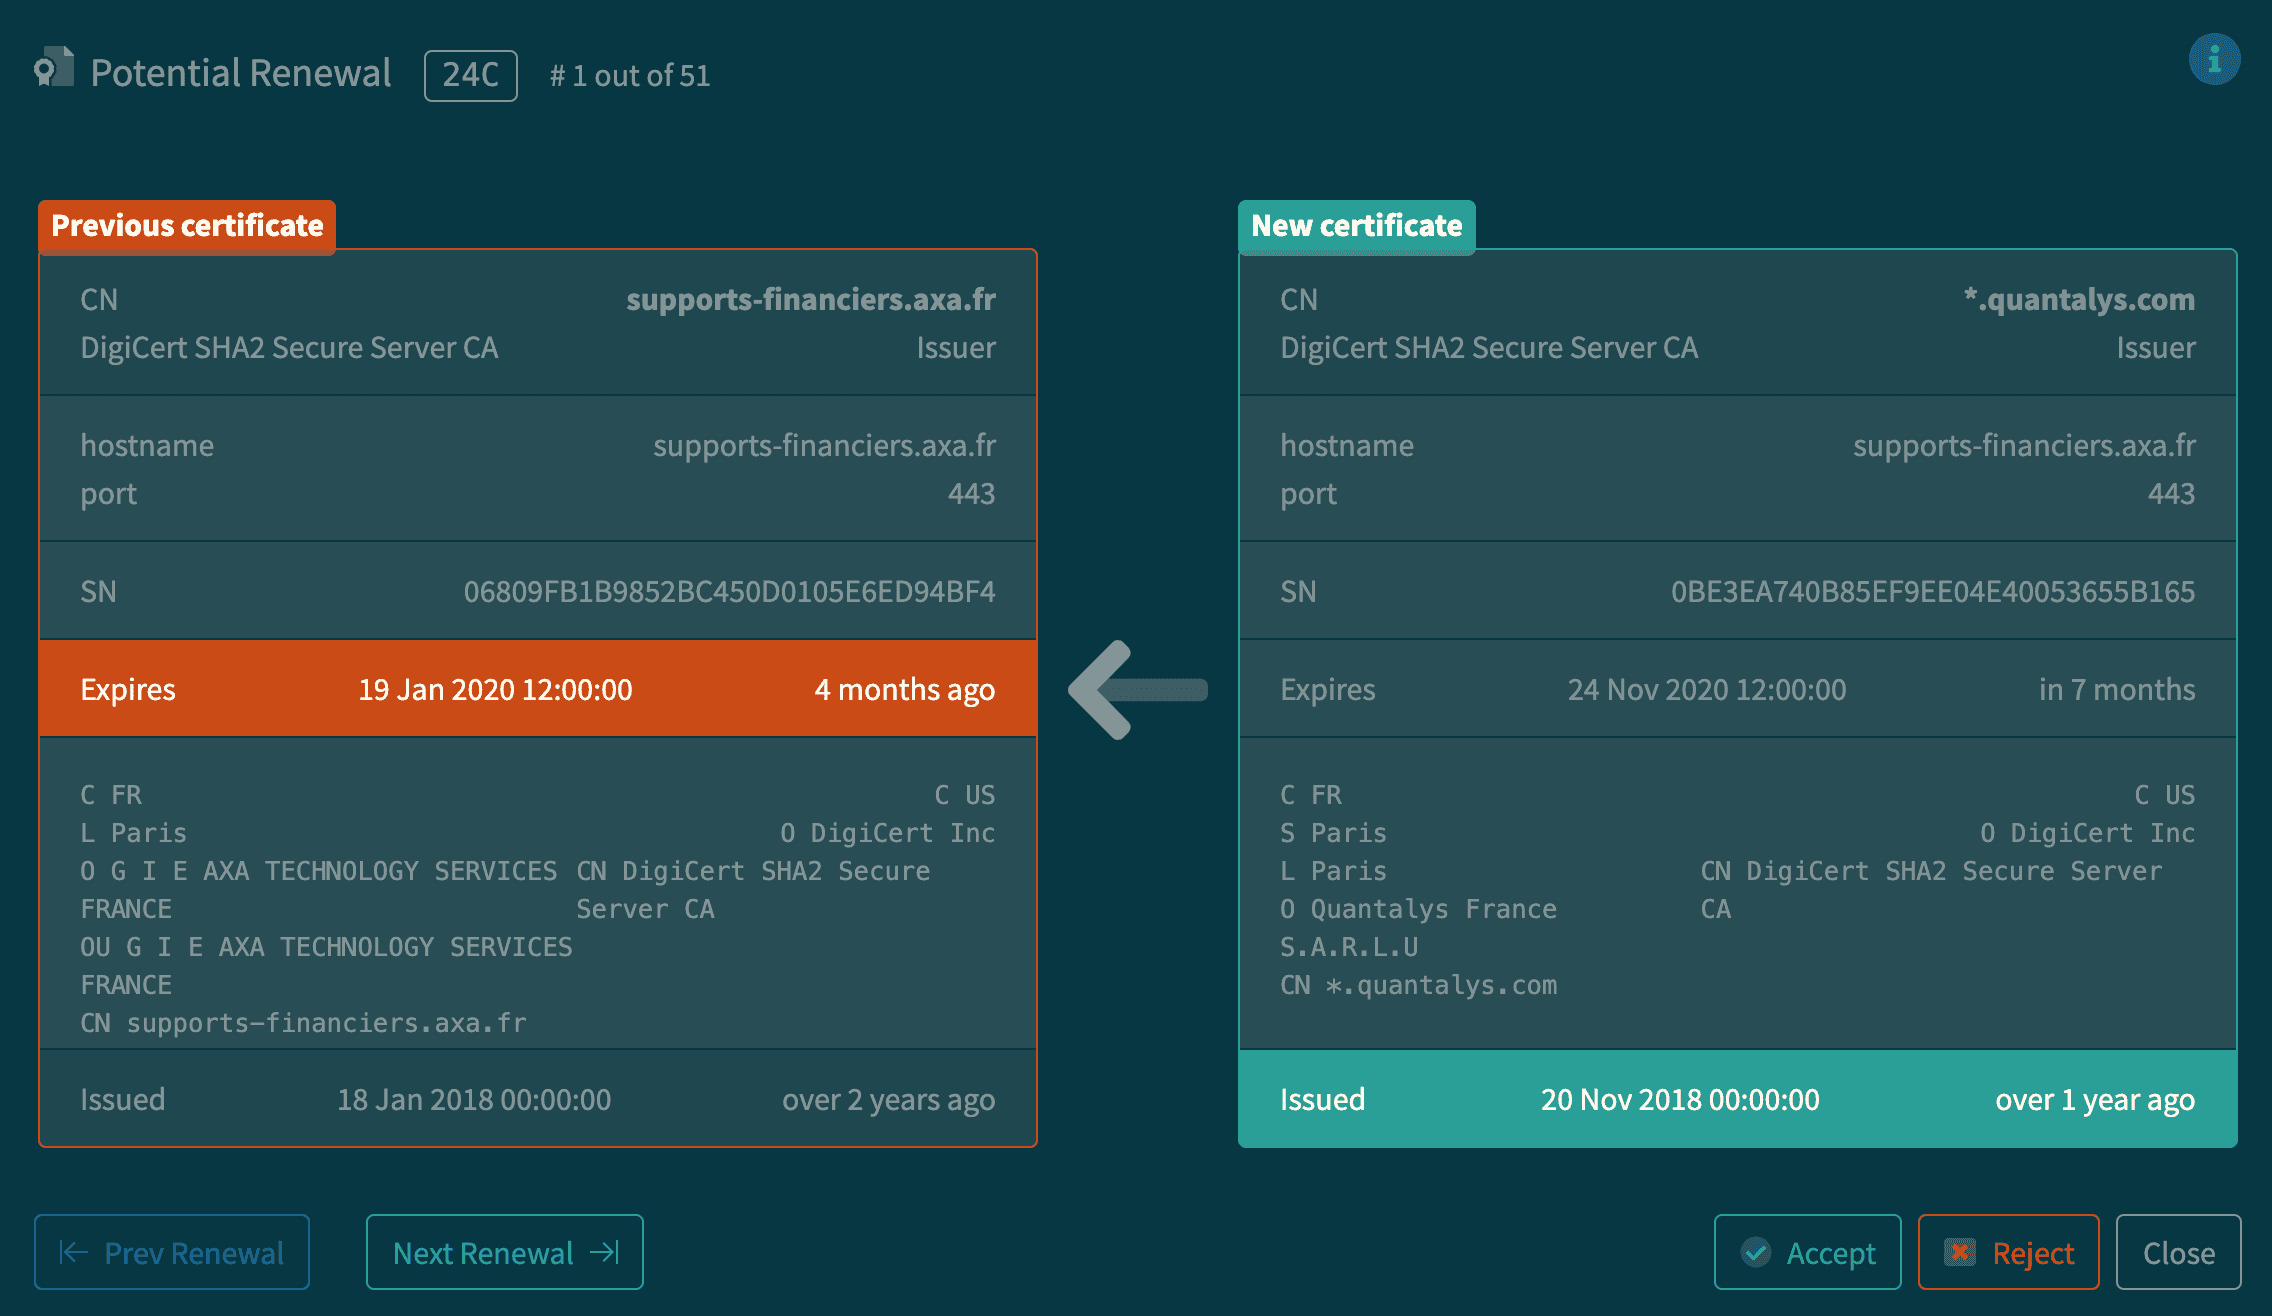
Task: Click the orange Expires row of previous certificate
Action: (537, 689)
